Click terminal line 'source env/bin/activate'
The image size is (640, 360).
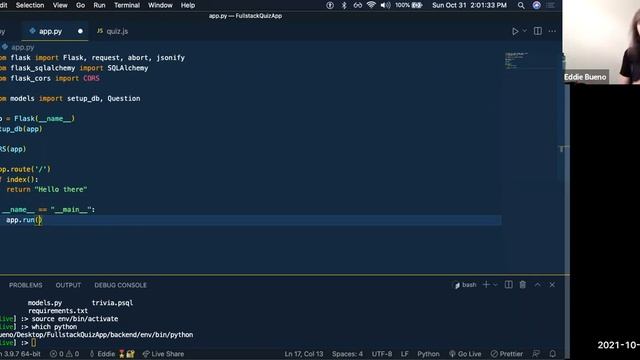coord(75,319)
